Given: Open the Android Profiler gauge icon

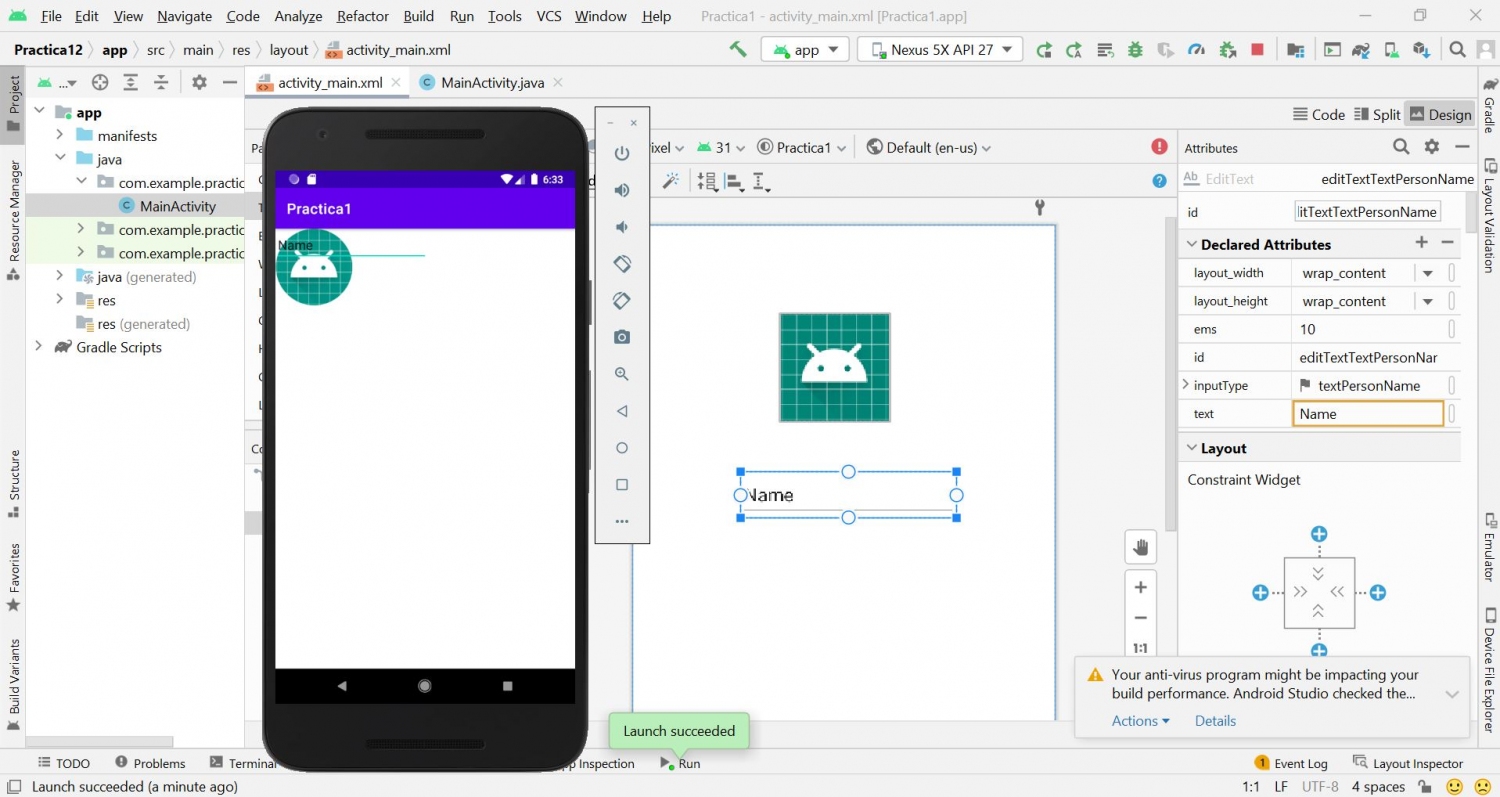Looking at the screenshot, I should pos(1196,49).
